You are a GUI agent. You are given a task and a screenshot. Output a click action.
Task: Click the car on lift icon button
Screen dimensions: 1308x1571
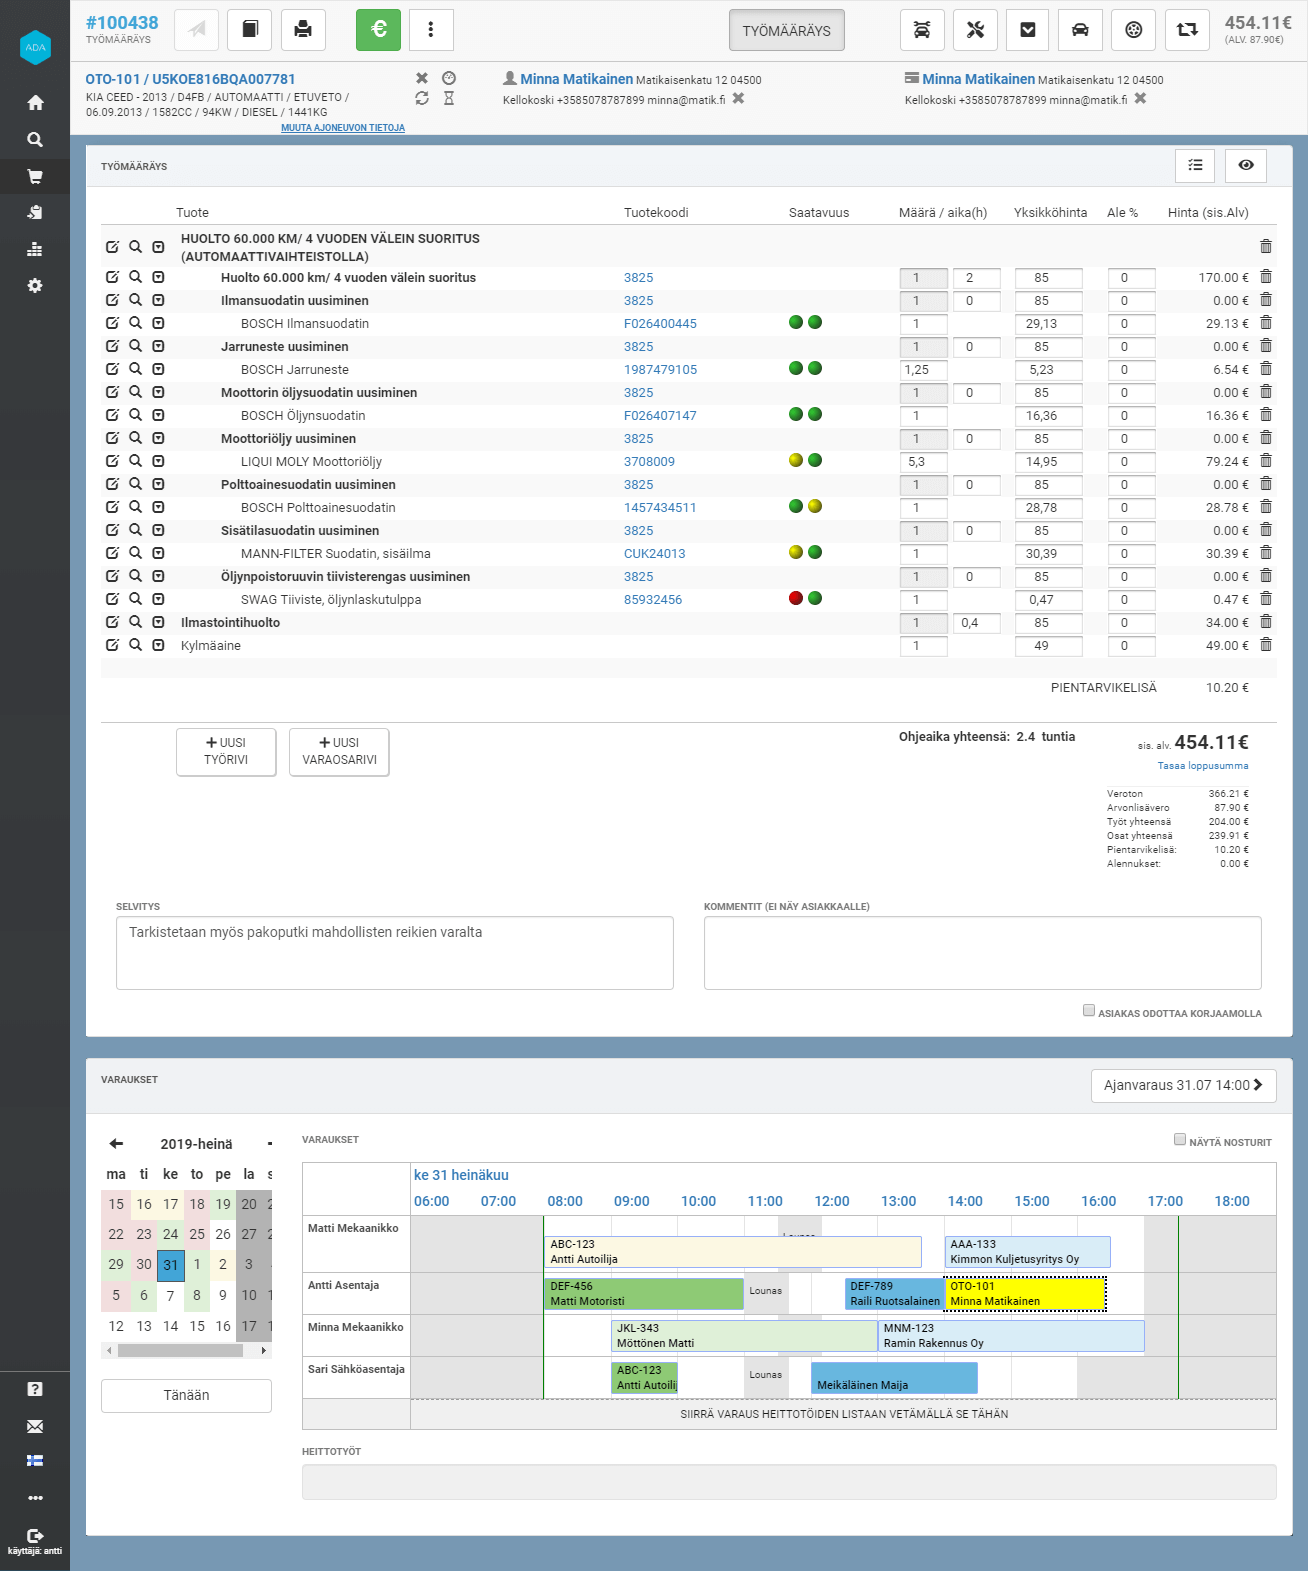[x=922, y=30]
